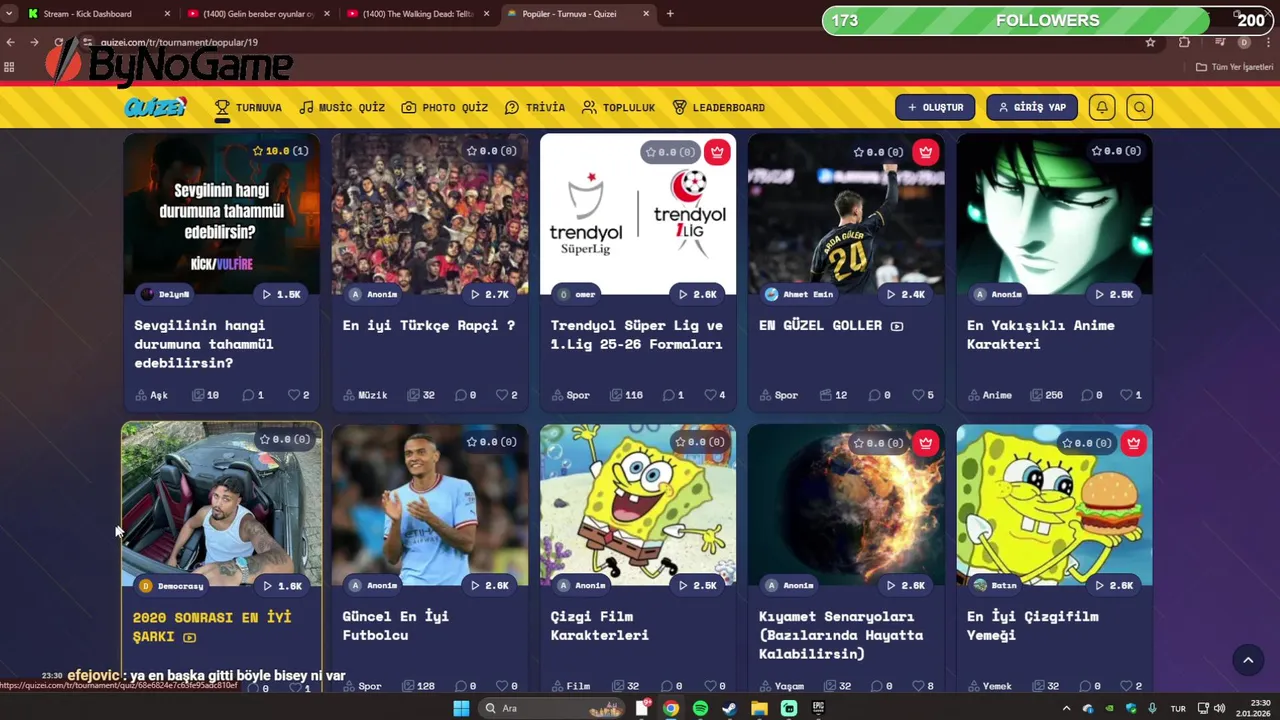Open the site search magnifier icon

pos(1140,107)
